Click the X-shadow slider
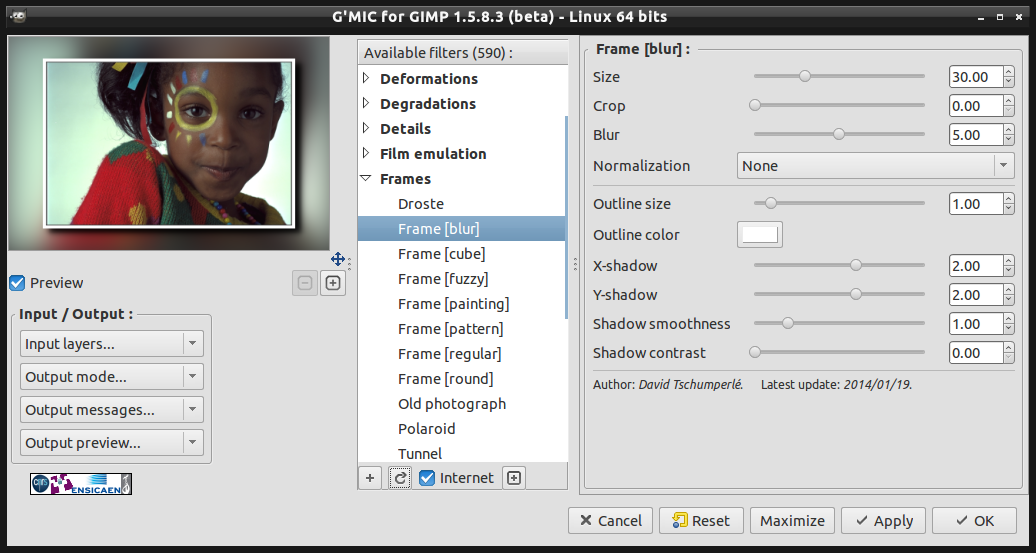 tap(839, 266)
